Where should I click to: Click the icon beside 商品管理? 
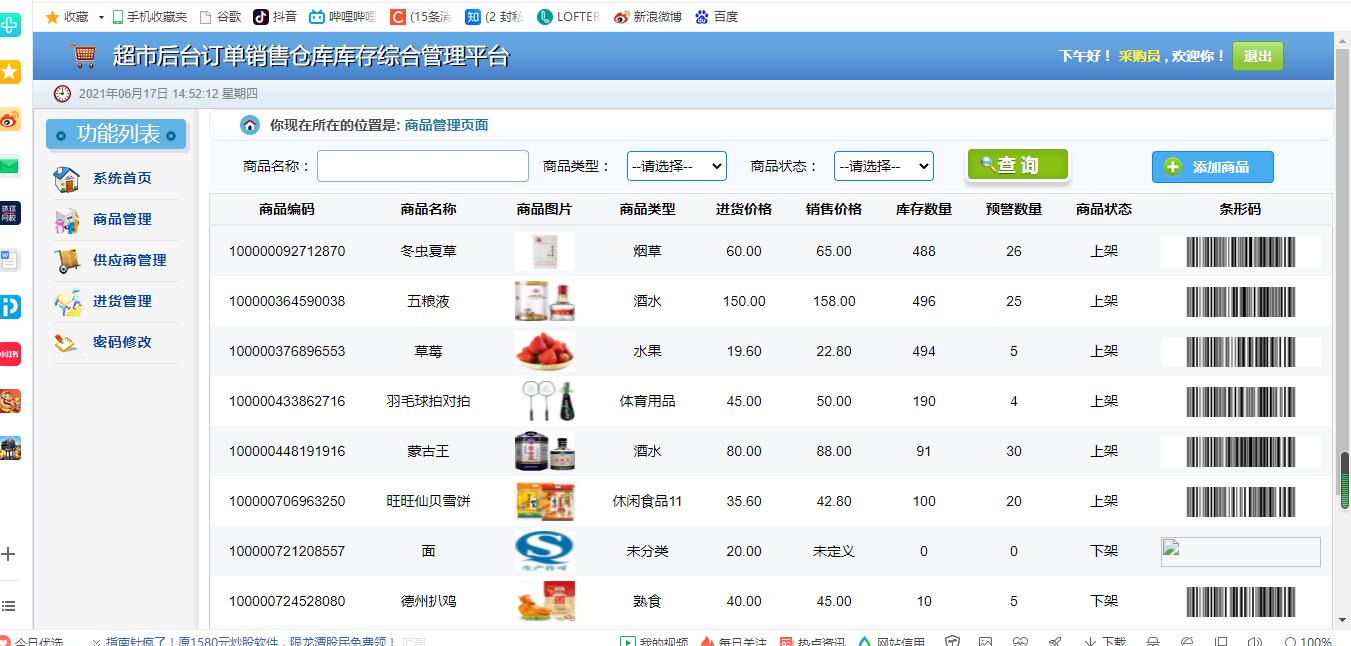tap(67, 220)
